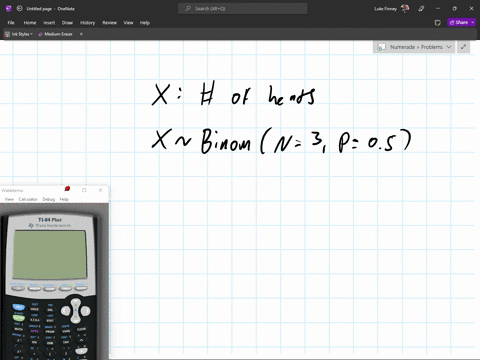Click the handwritten 'X: # of heads' note

233,94
